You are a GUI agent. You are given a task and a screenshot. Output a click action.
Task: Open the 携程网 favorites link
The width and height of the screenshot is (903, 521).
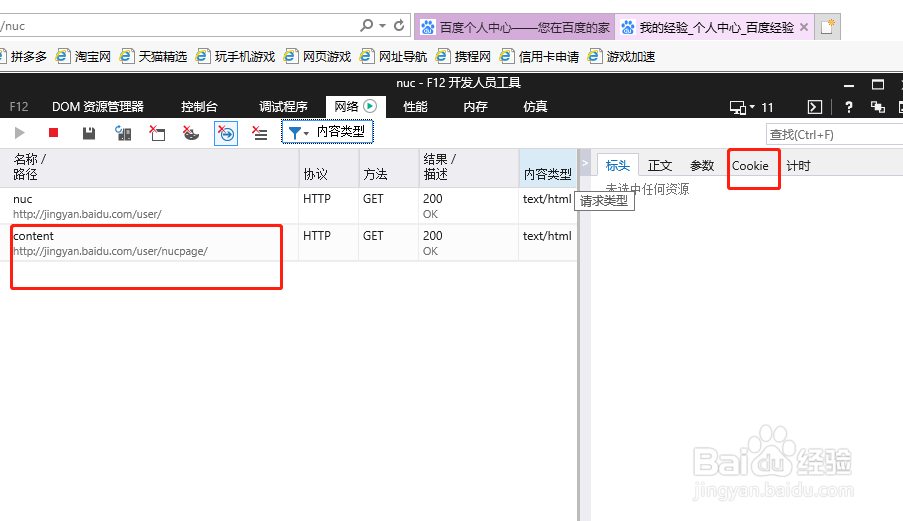pyautogui.click(x=464, y=56)
